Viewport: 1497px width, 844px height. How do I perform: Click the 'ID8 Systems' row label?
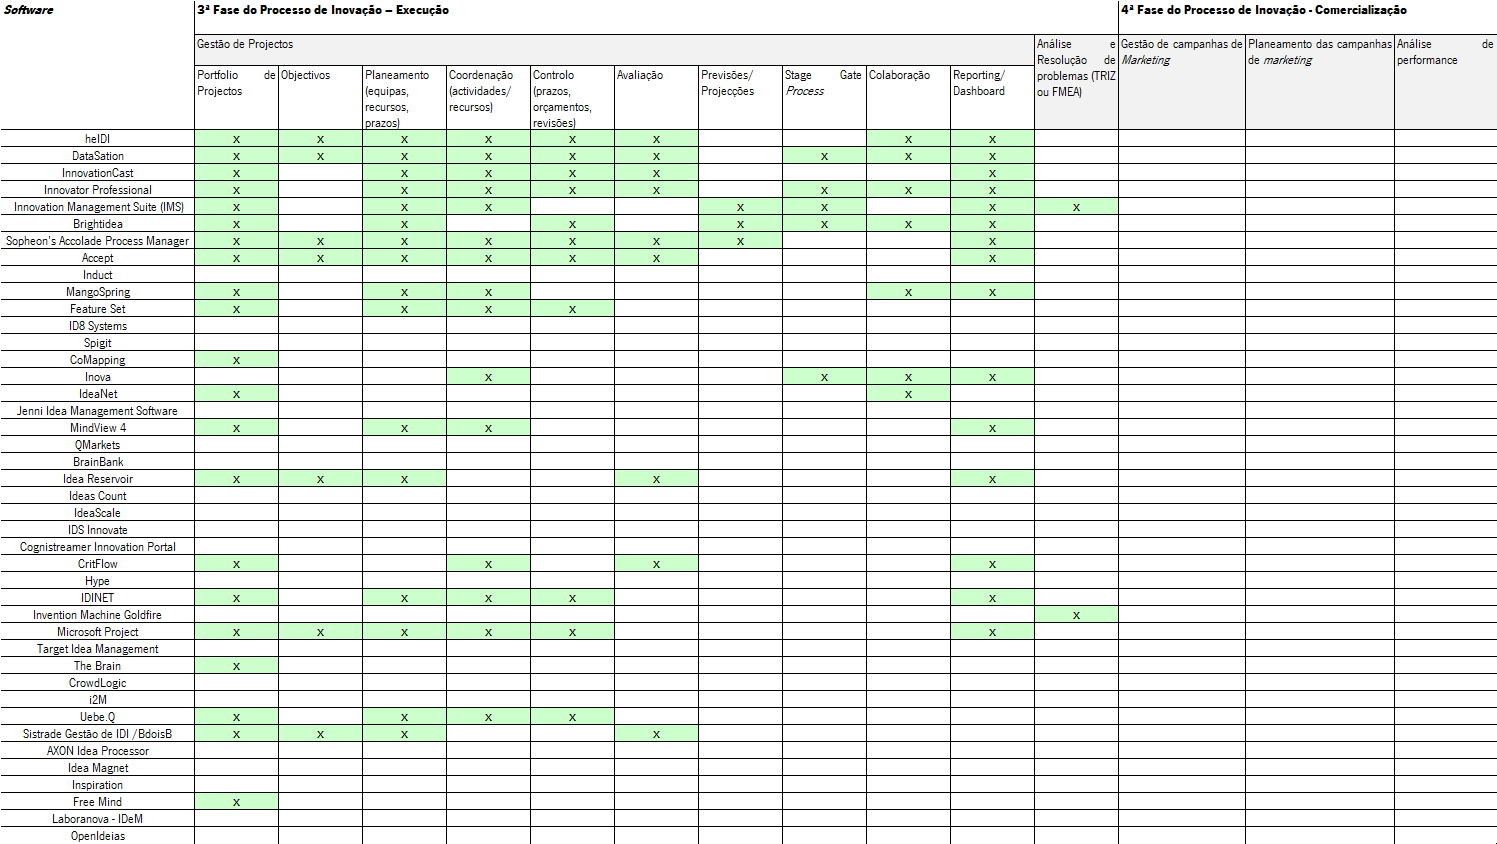point(98,326)
